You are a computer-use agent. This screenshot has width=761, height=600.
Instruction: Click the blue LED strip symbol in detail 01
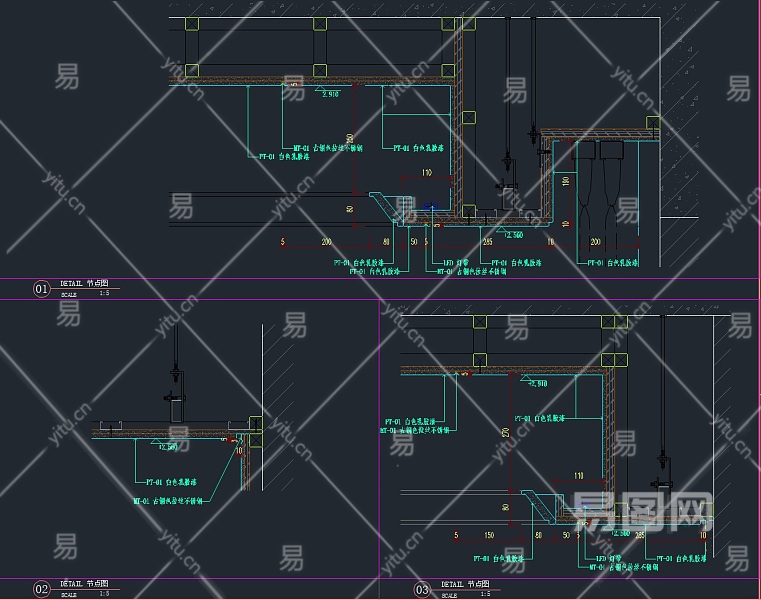pyautogui.click(x=429, y=209)
